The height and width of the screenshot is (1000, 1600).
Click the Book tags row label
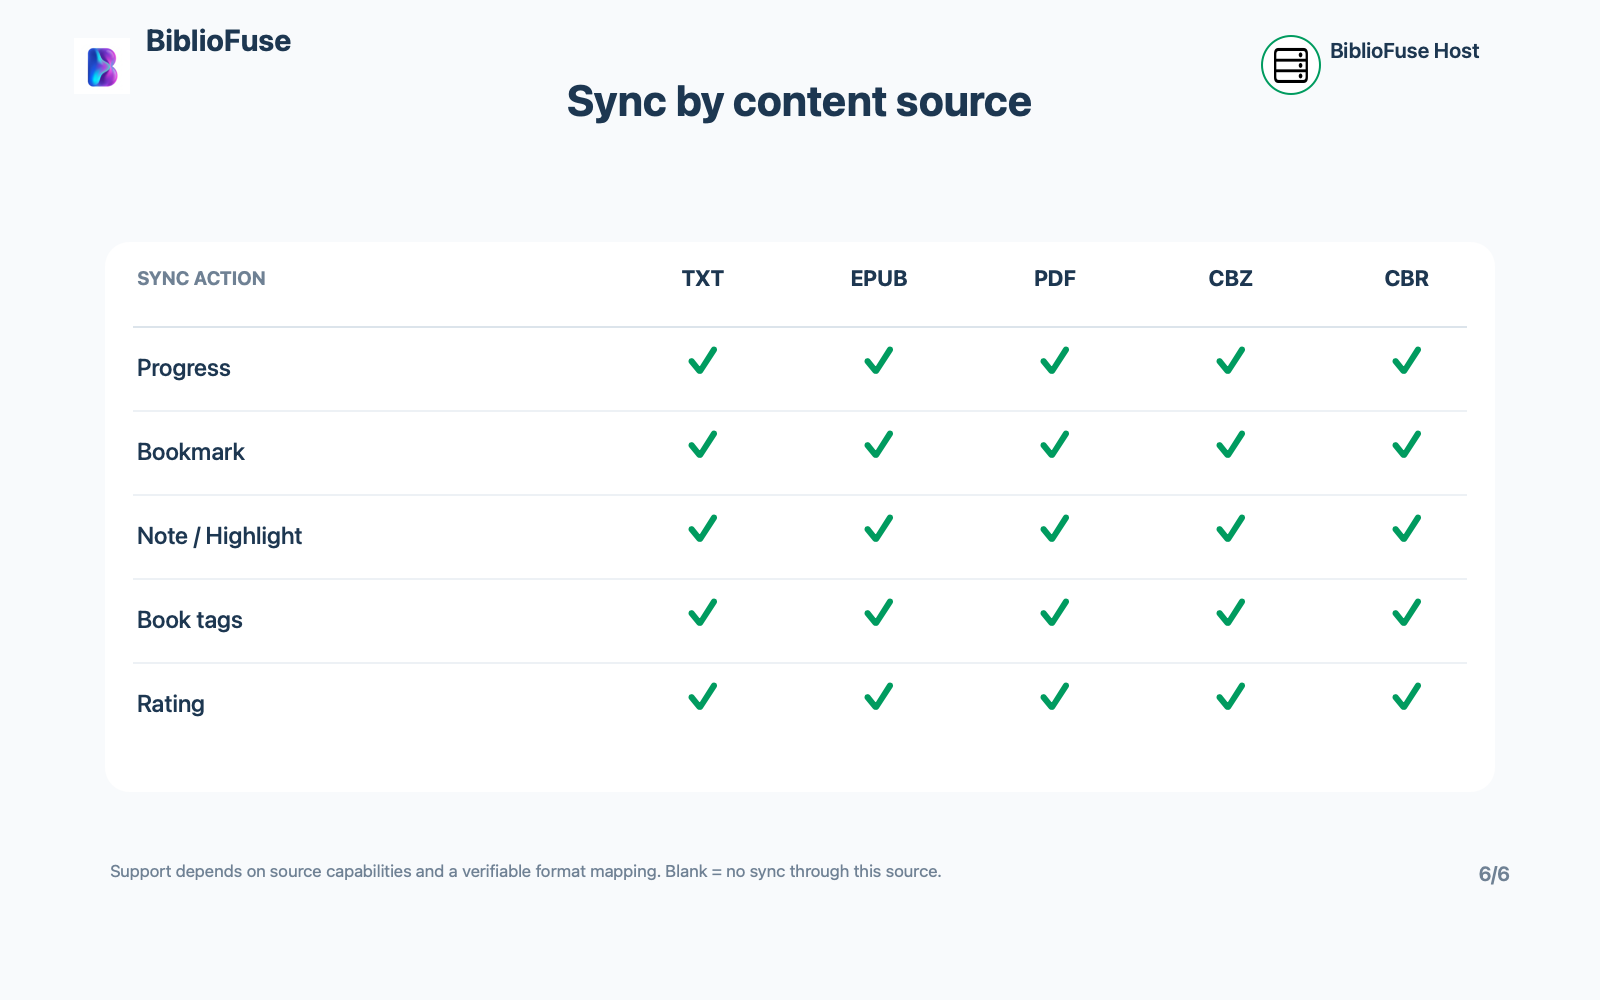click(190, 620)
